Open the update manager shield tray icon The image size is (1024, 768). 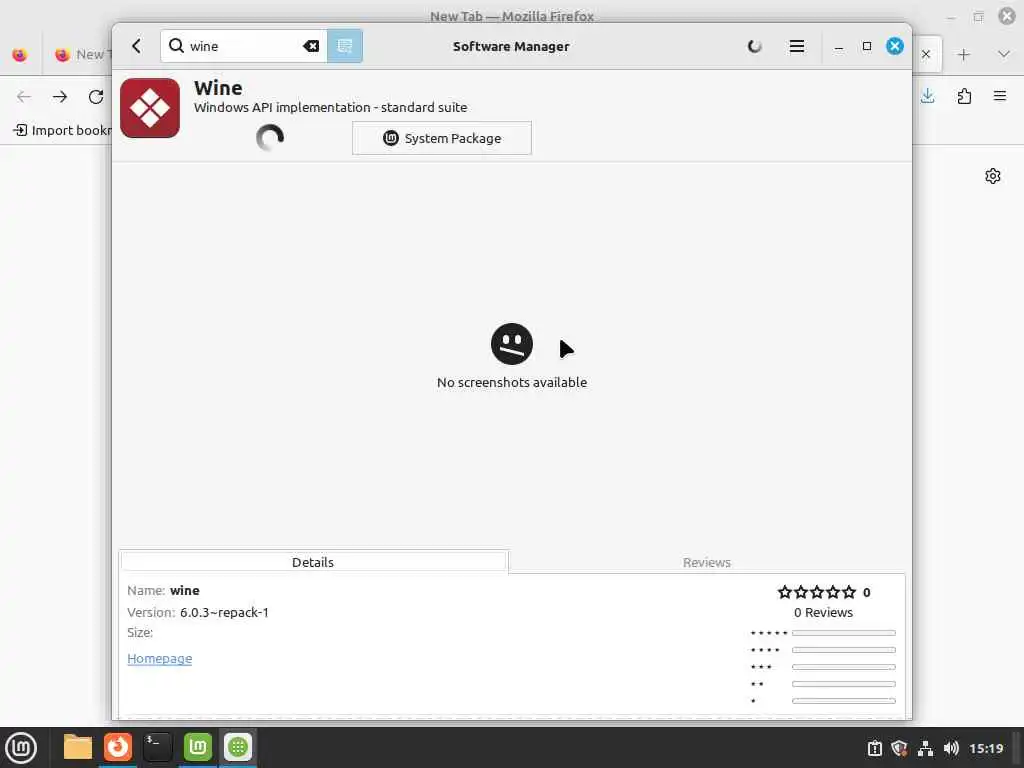(899, 748)
